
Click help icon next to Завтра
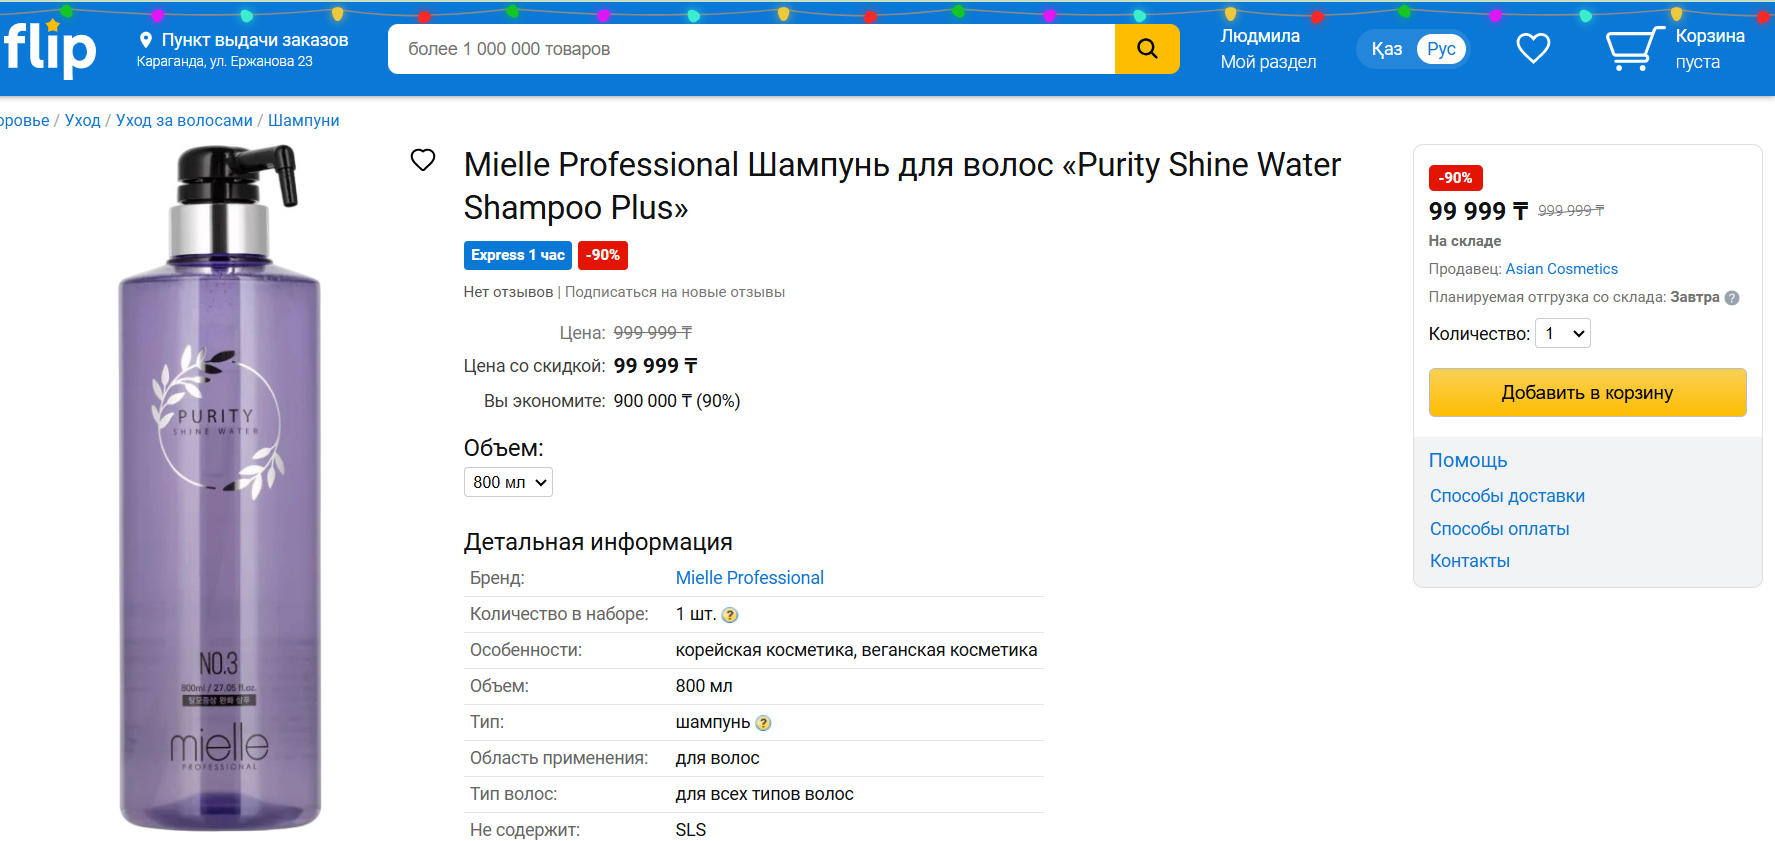click(x=1732, y=298)
